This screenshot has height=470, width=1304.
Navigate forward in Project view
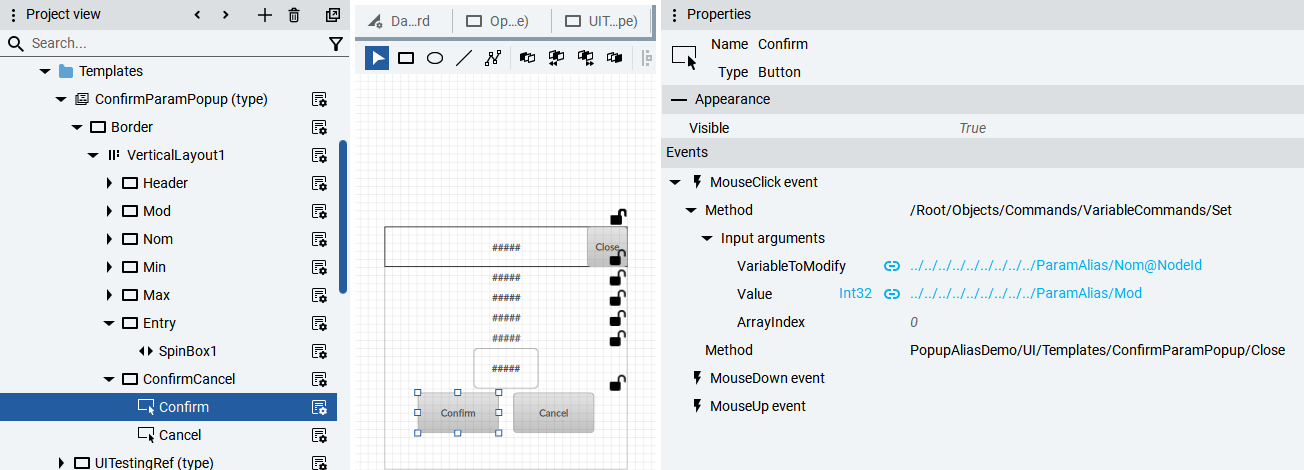[x=226, y=15]
